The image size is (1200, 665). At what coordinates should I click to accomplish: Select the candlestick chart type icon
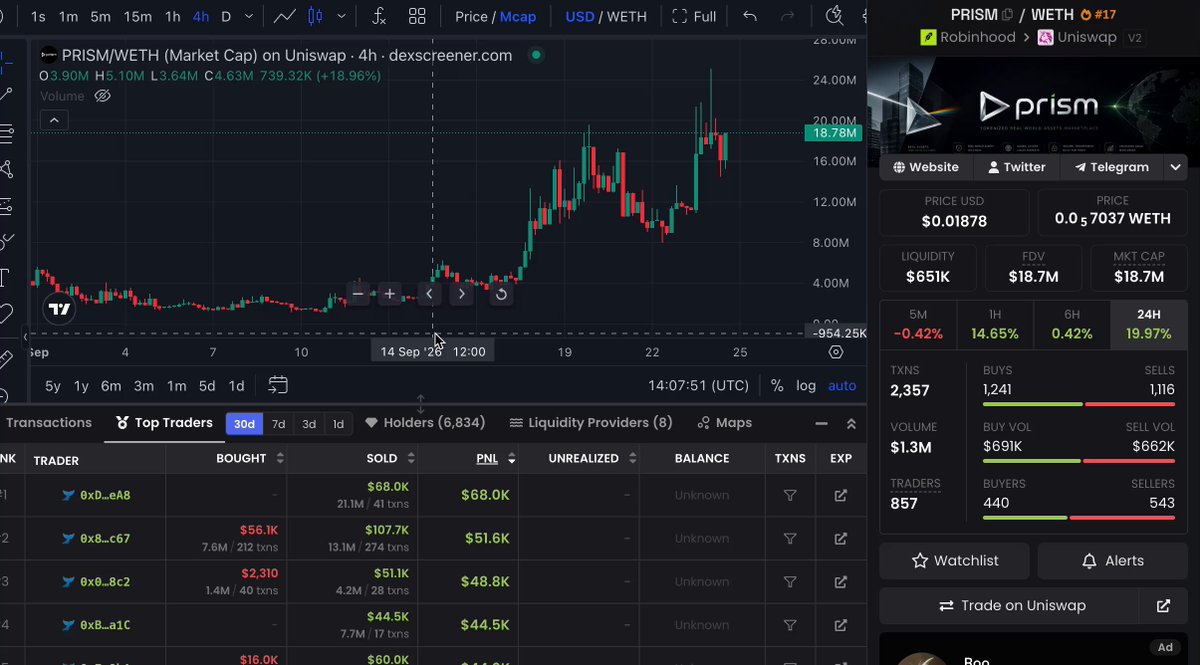point(316,16)
